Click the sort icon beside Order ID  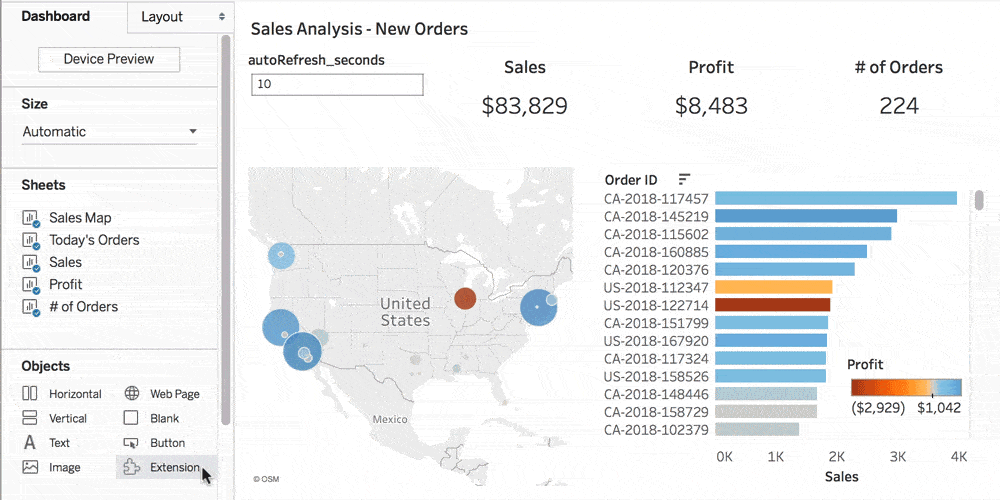pos(684,179)
